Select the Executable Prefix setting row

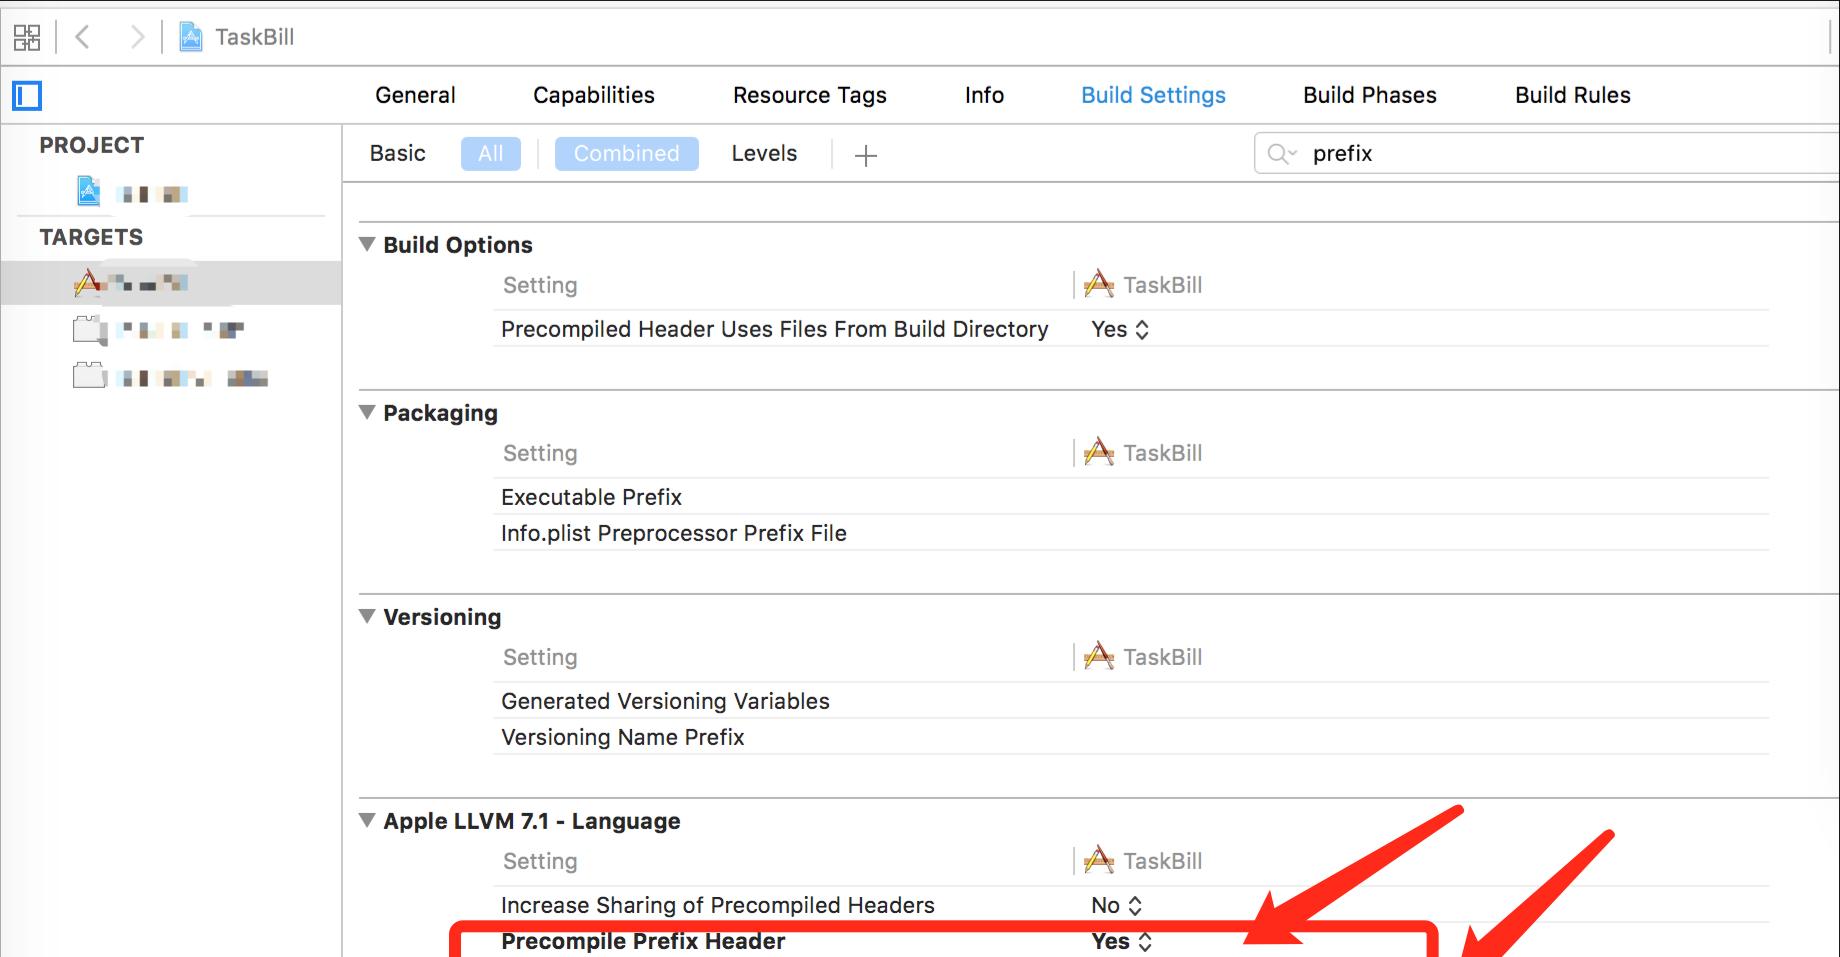[x=1130, y=497]
